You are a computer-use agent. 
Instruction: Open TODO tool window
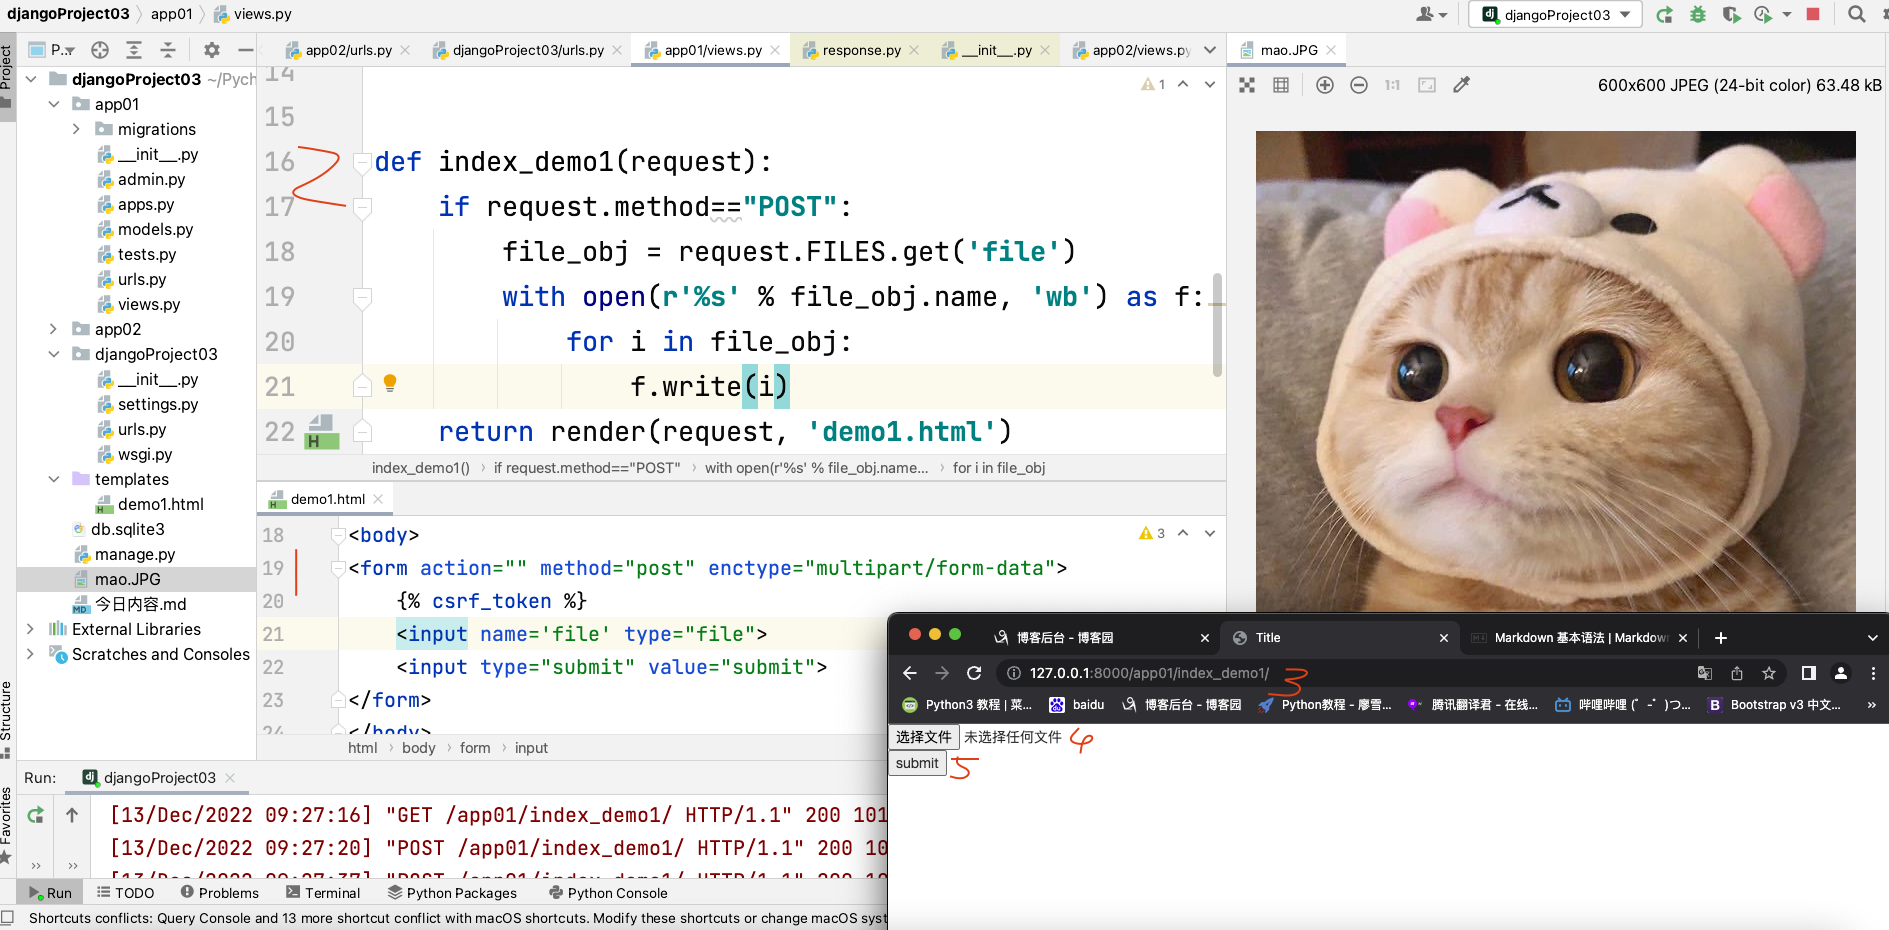125,893
